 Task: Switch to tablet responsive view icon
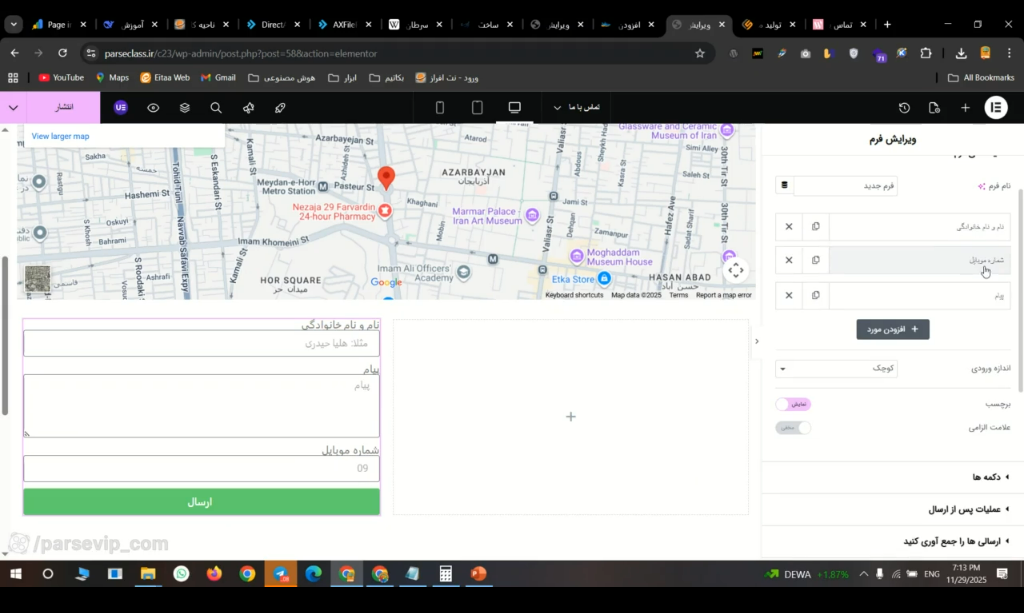pos(477,108)
